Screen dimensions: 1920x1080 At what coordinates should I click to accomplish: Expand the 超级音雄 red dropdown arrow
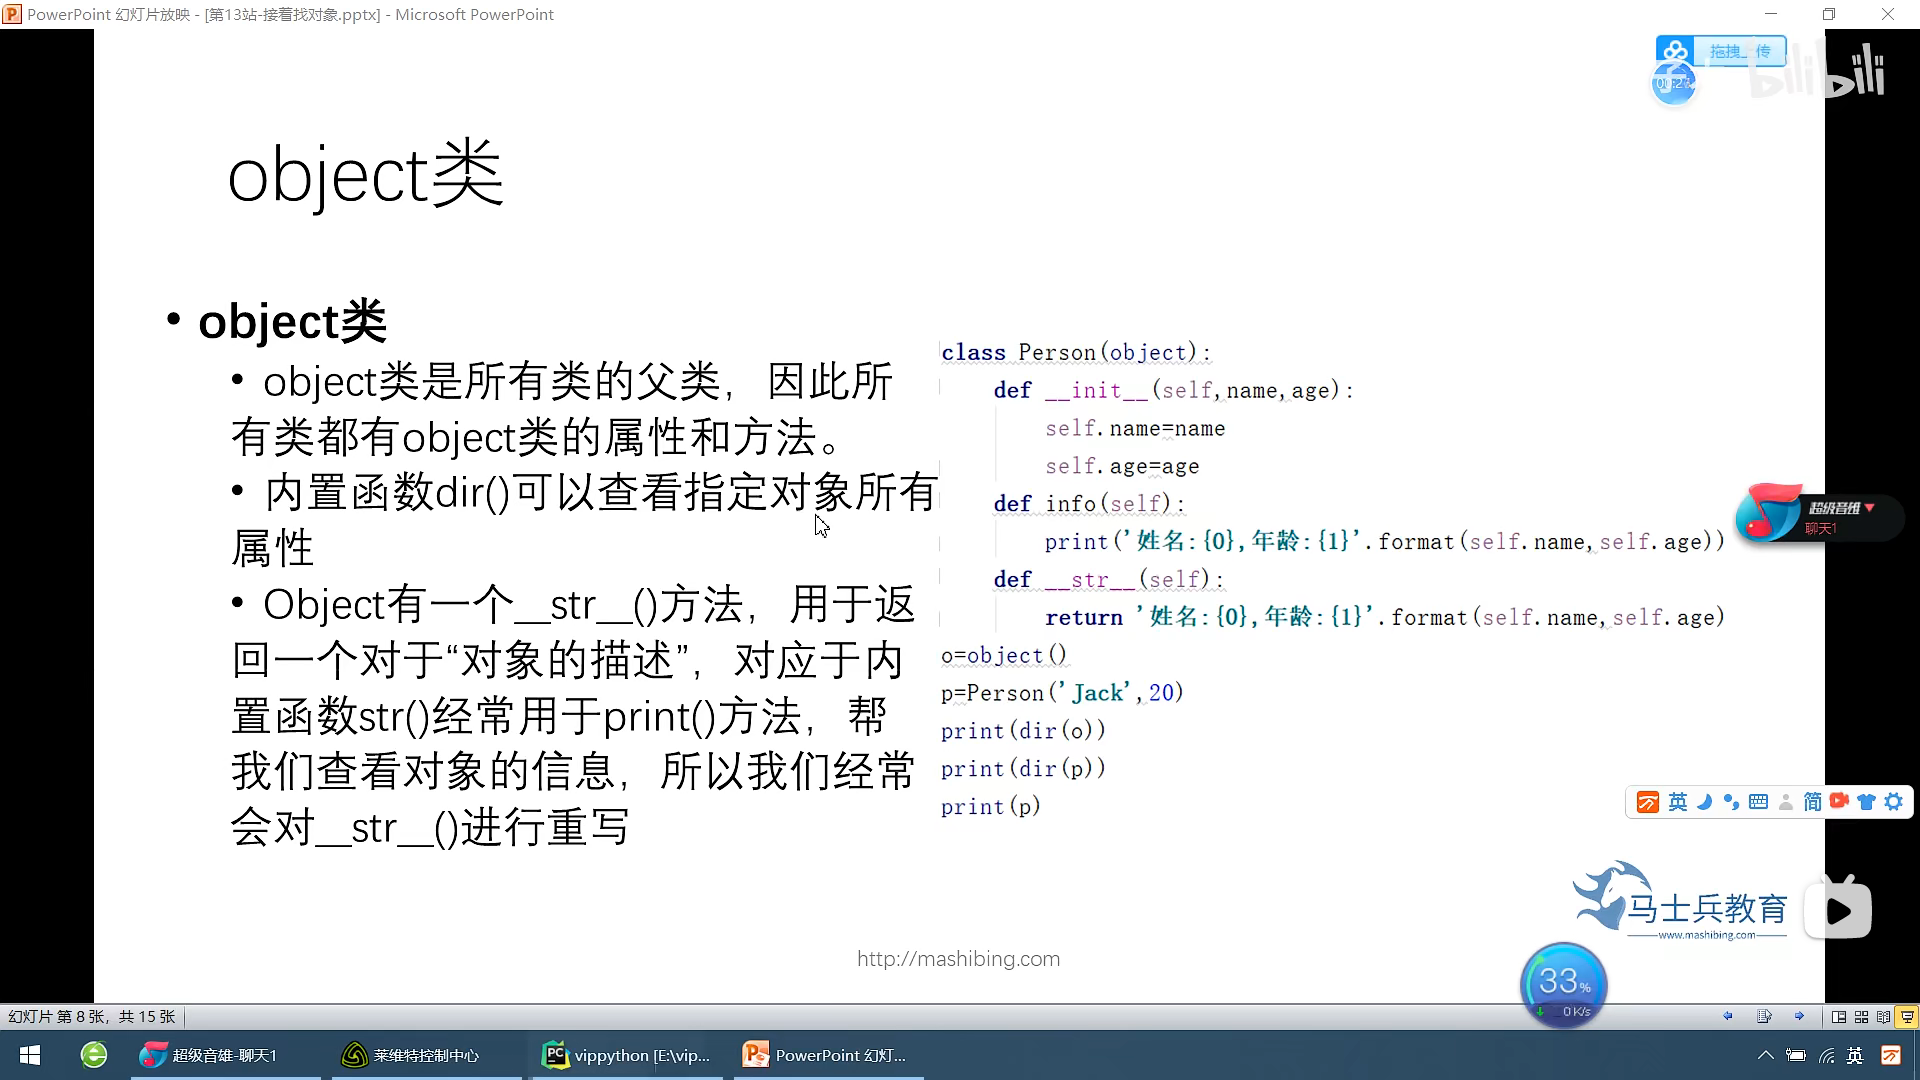(x=1870, y=508)
